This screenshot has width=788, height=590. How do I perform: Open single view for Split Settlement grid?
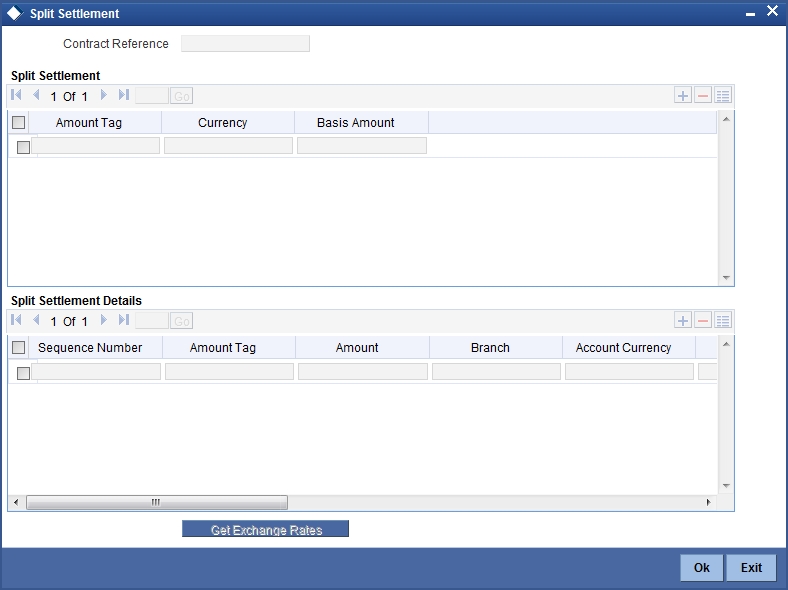coord(723,95)
